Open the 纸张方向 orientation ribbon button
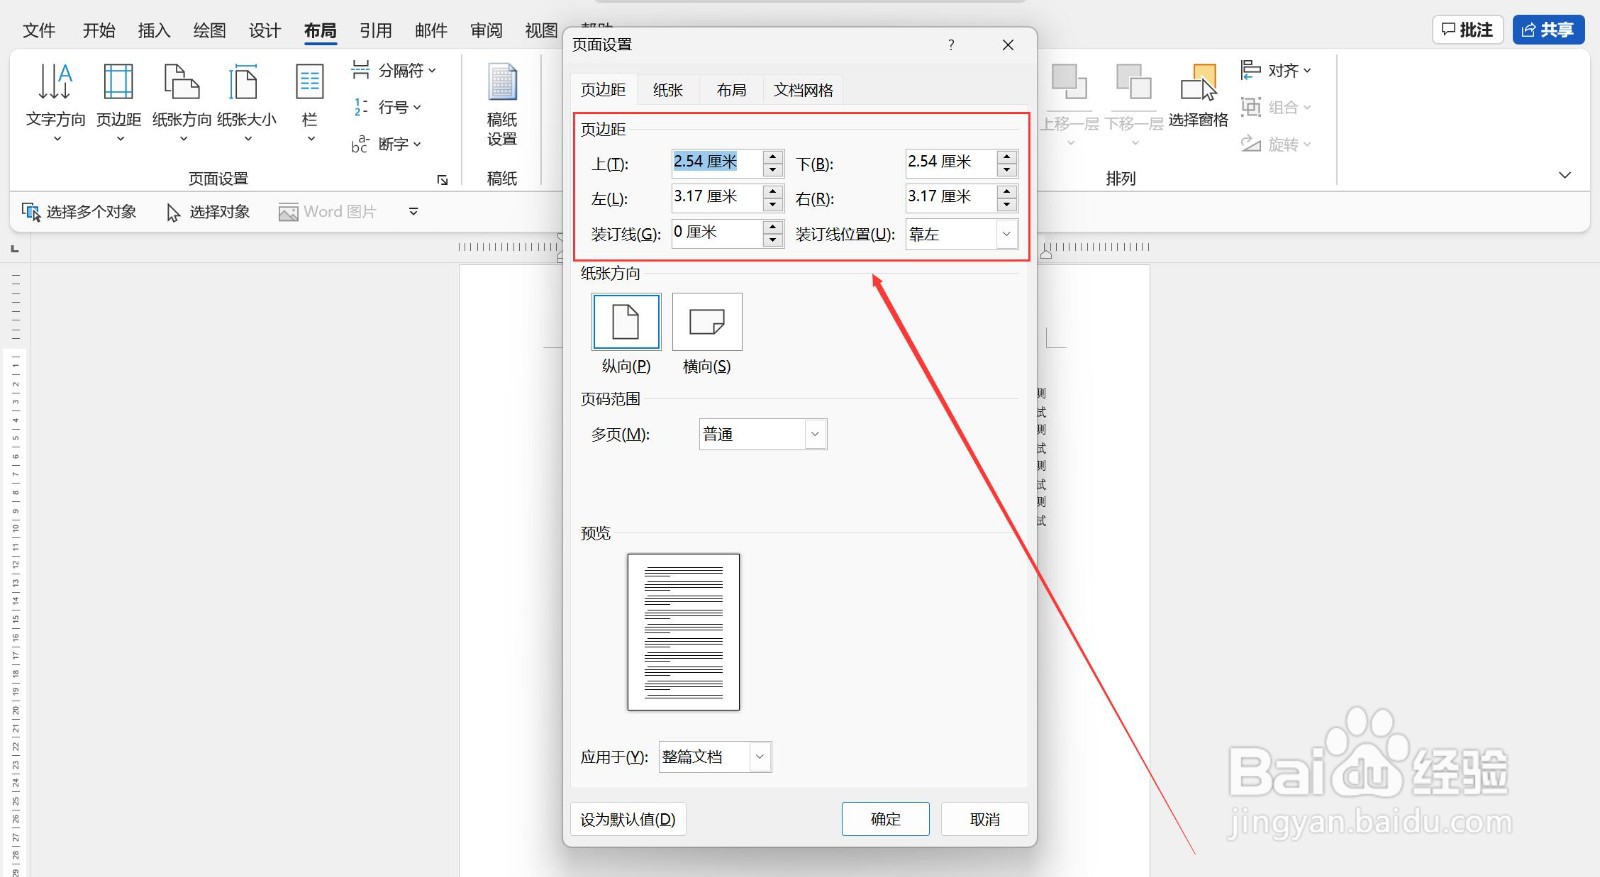 coord(182,102)
